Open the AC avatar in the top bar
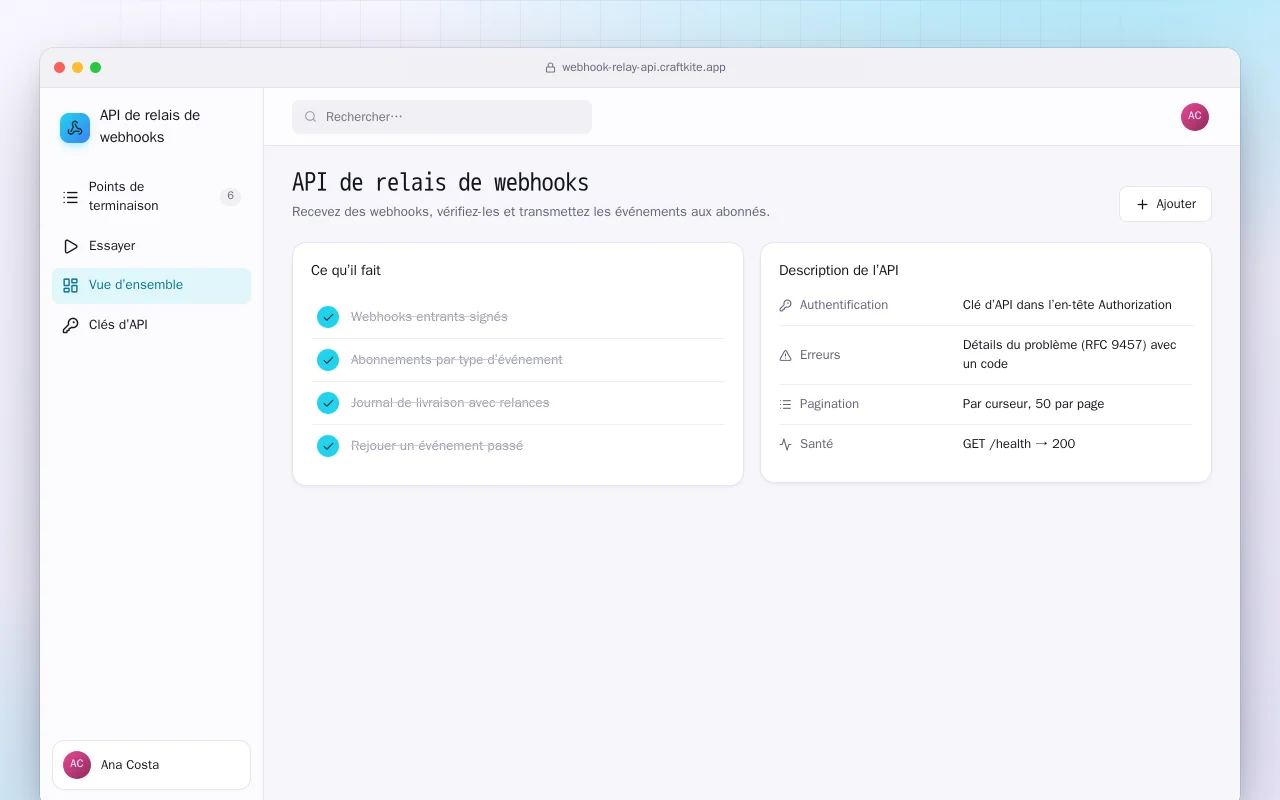Viewport: 1280px width, 800px height. tap(1195, 117)
